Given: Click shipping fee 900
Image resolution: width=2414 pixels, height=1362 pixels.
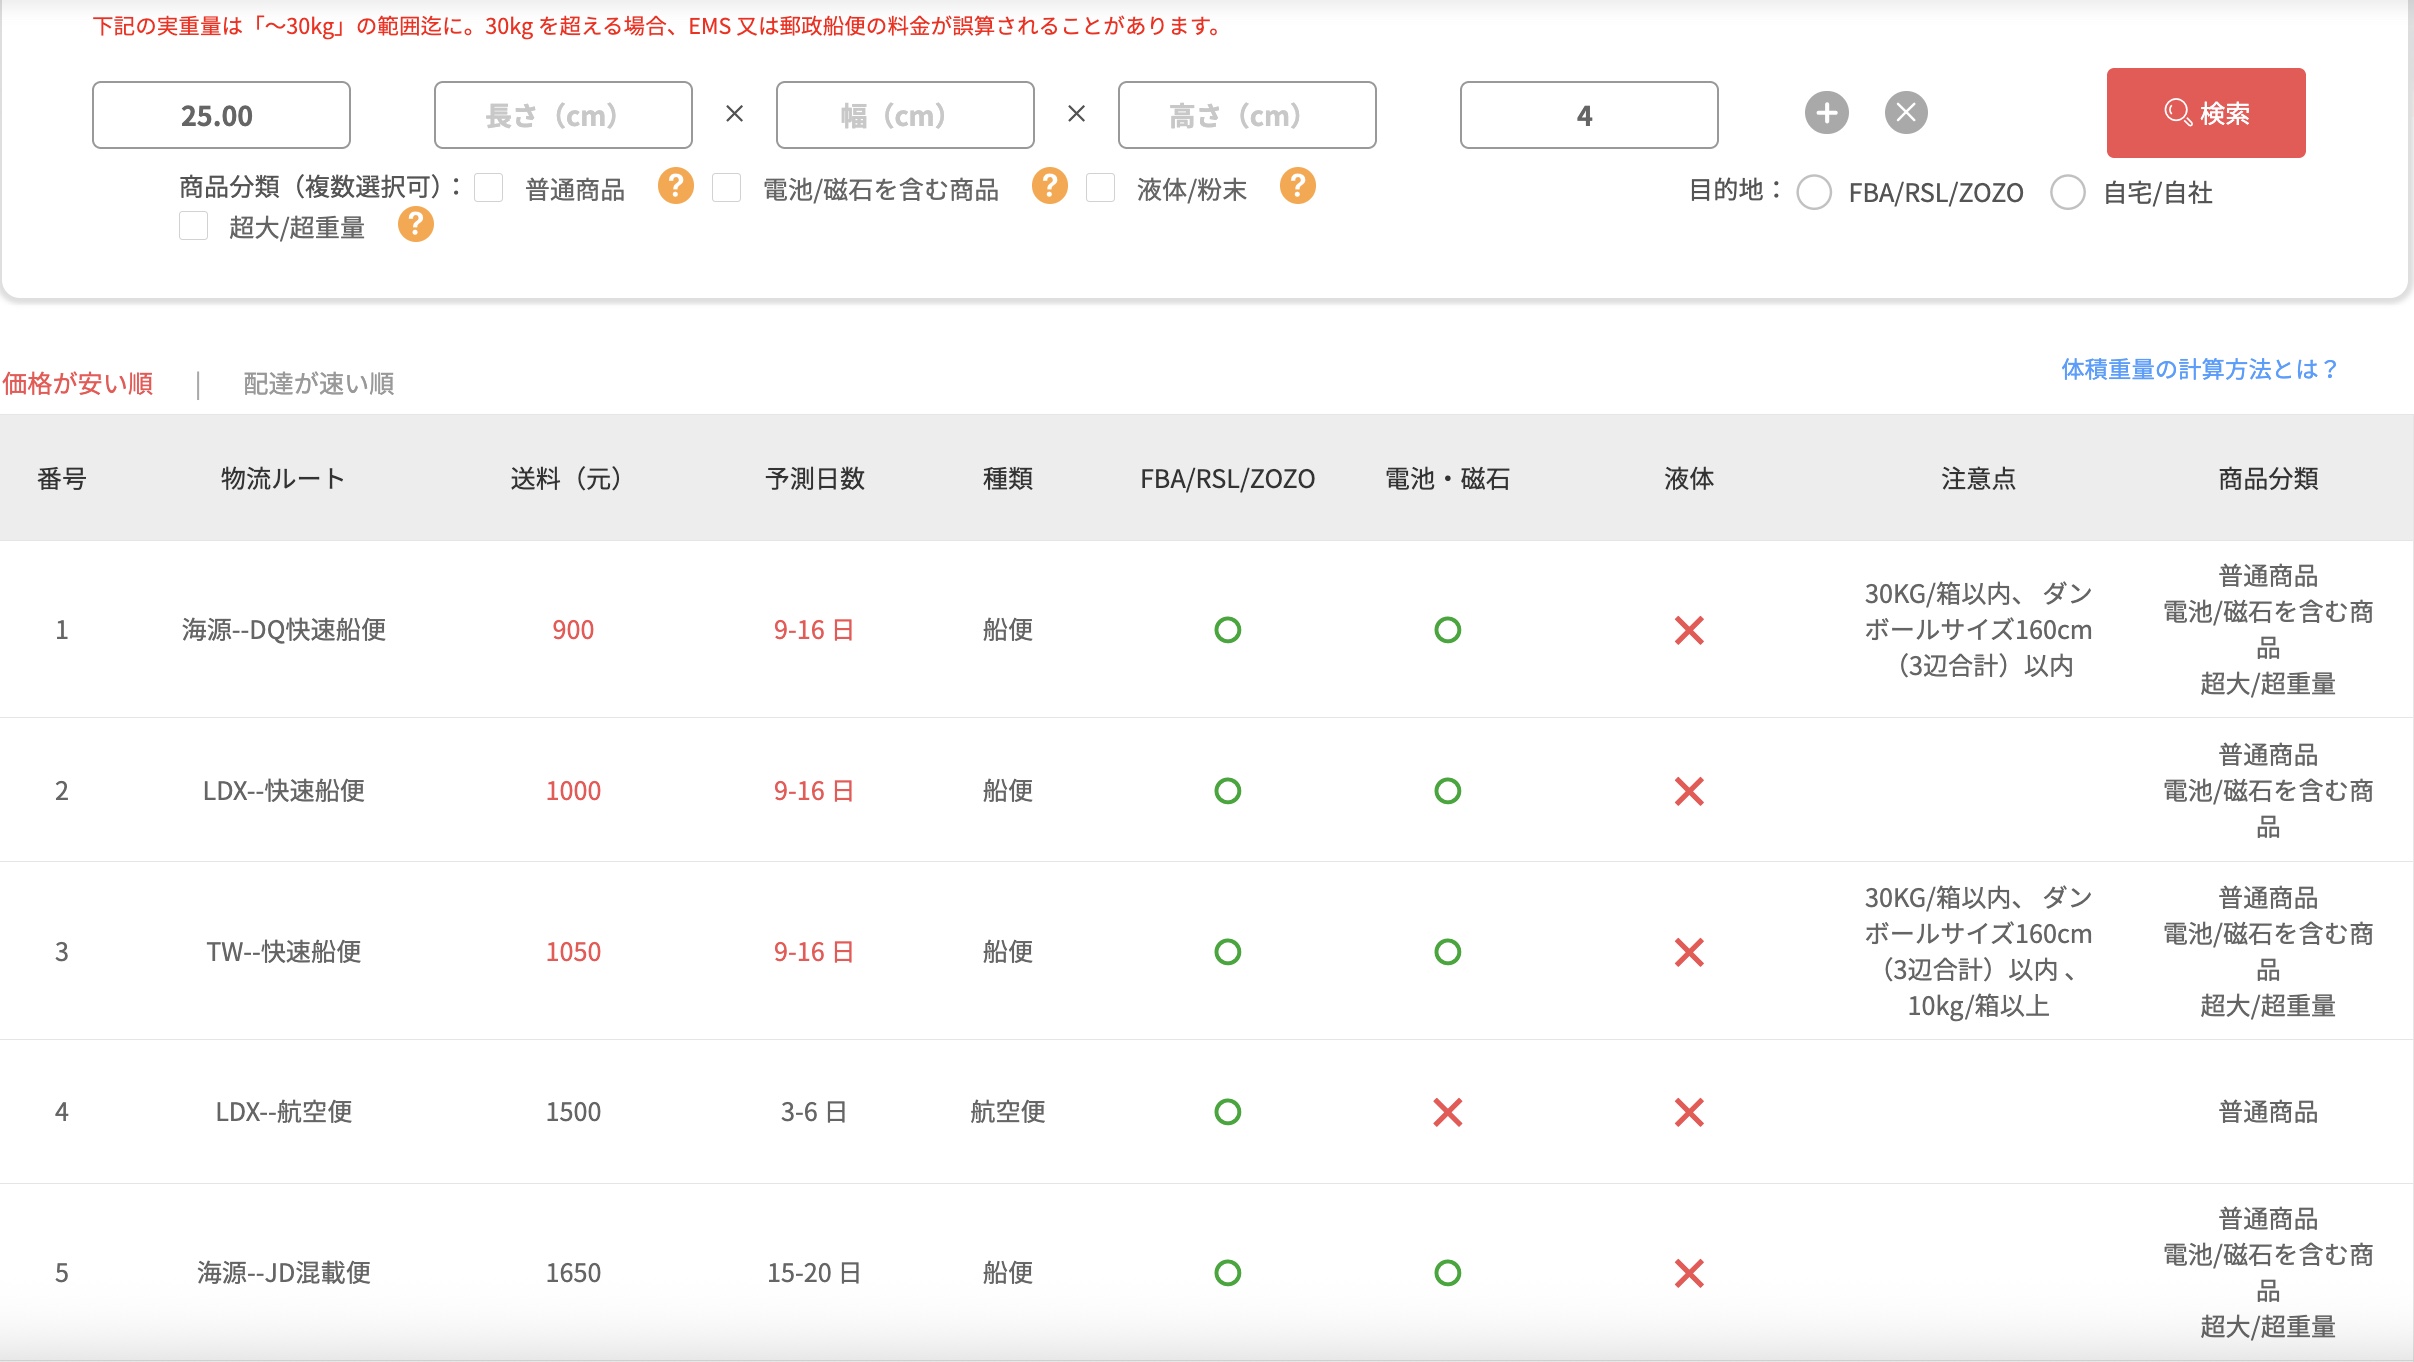Looking at the screenshot, I should click(x=573, y=630).
